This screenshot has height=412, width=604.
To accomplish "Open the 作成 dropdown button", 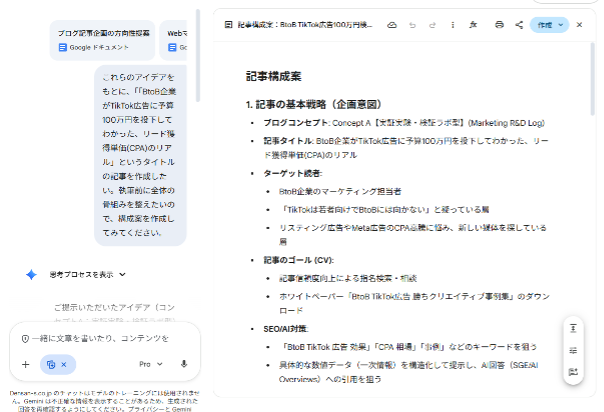I will [x=550, y=25].
